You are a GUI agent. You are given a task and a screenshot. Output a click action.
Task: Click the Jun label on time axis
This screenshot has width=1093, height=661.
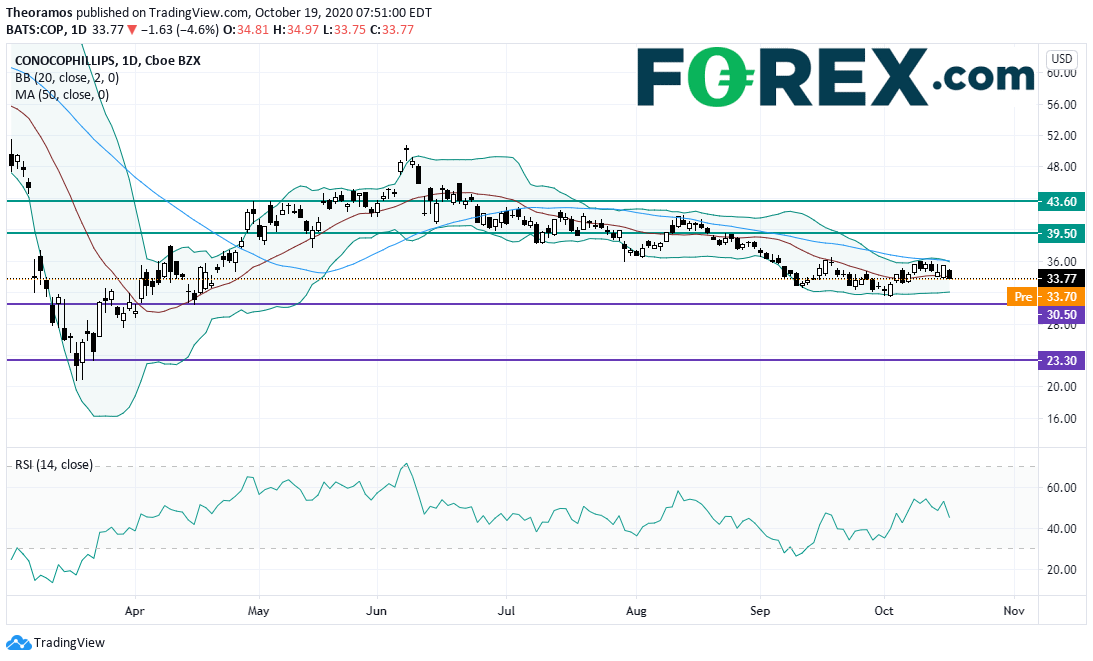point(376,611)
